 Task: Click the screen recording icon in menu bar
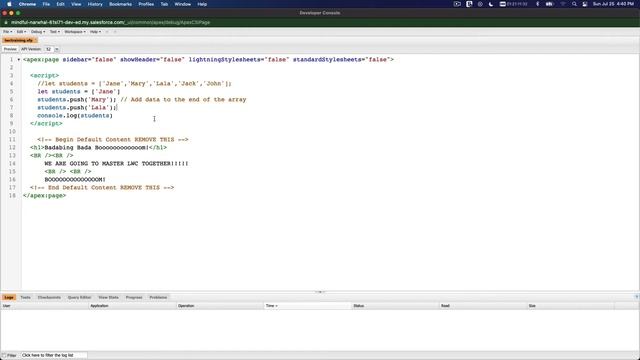coord(457,4)
